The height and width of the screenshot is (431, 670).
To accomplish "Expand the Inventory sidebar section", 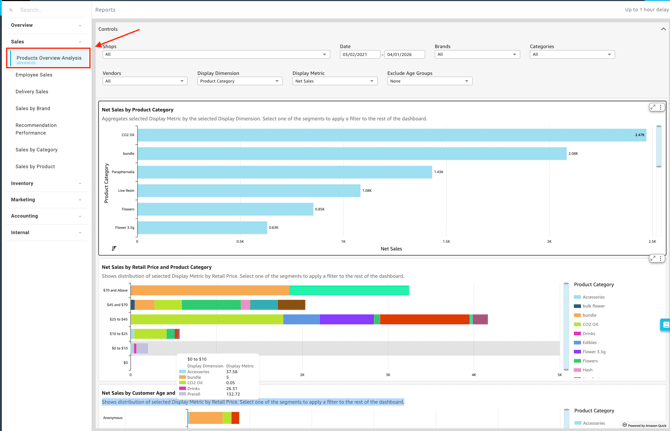I will tap(45, 183).
